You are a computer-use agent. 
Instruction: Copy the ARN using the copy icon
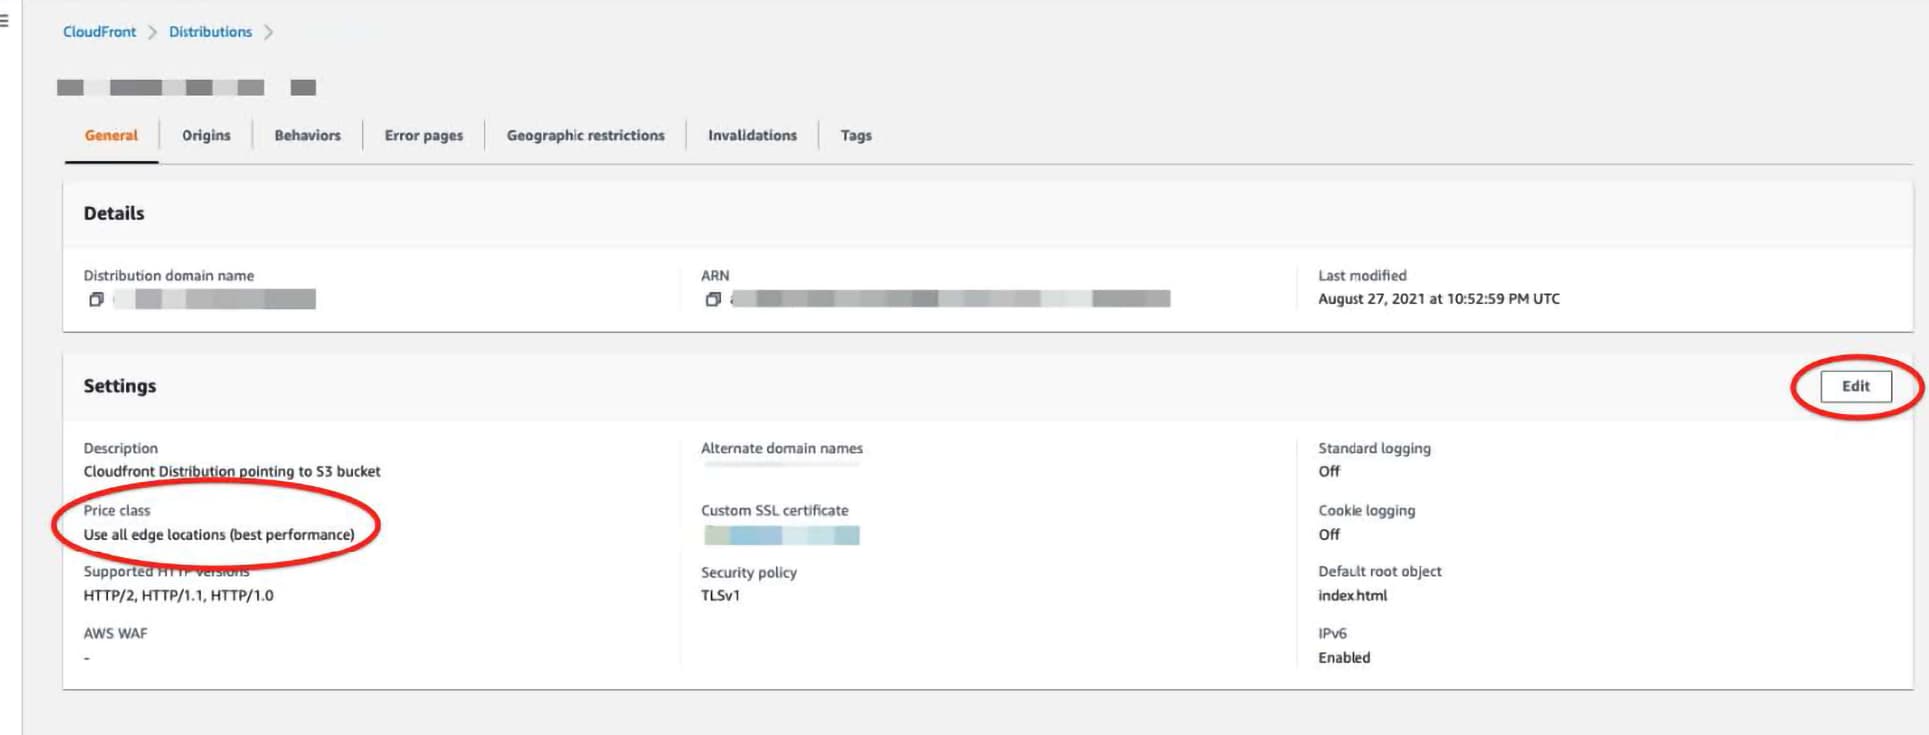click(x=713, y=299)
